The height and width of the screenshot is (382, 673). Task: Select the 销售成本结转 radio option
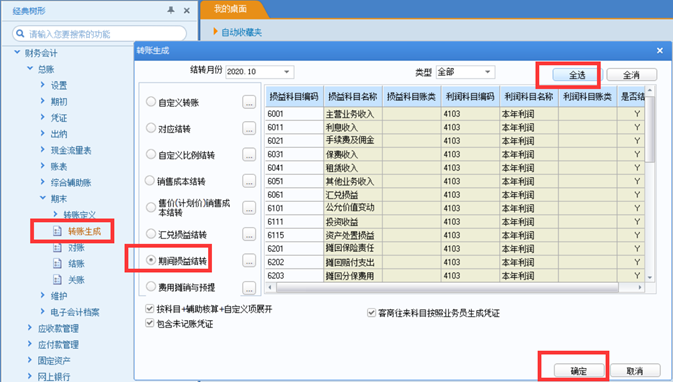point(150,181)
